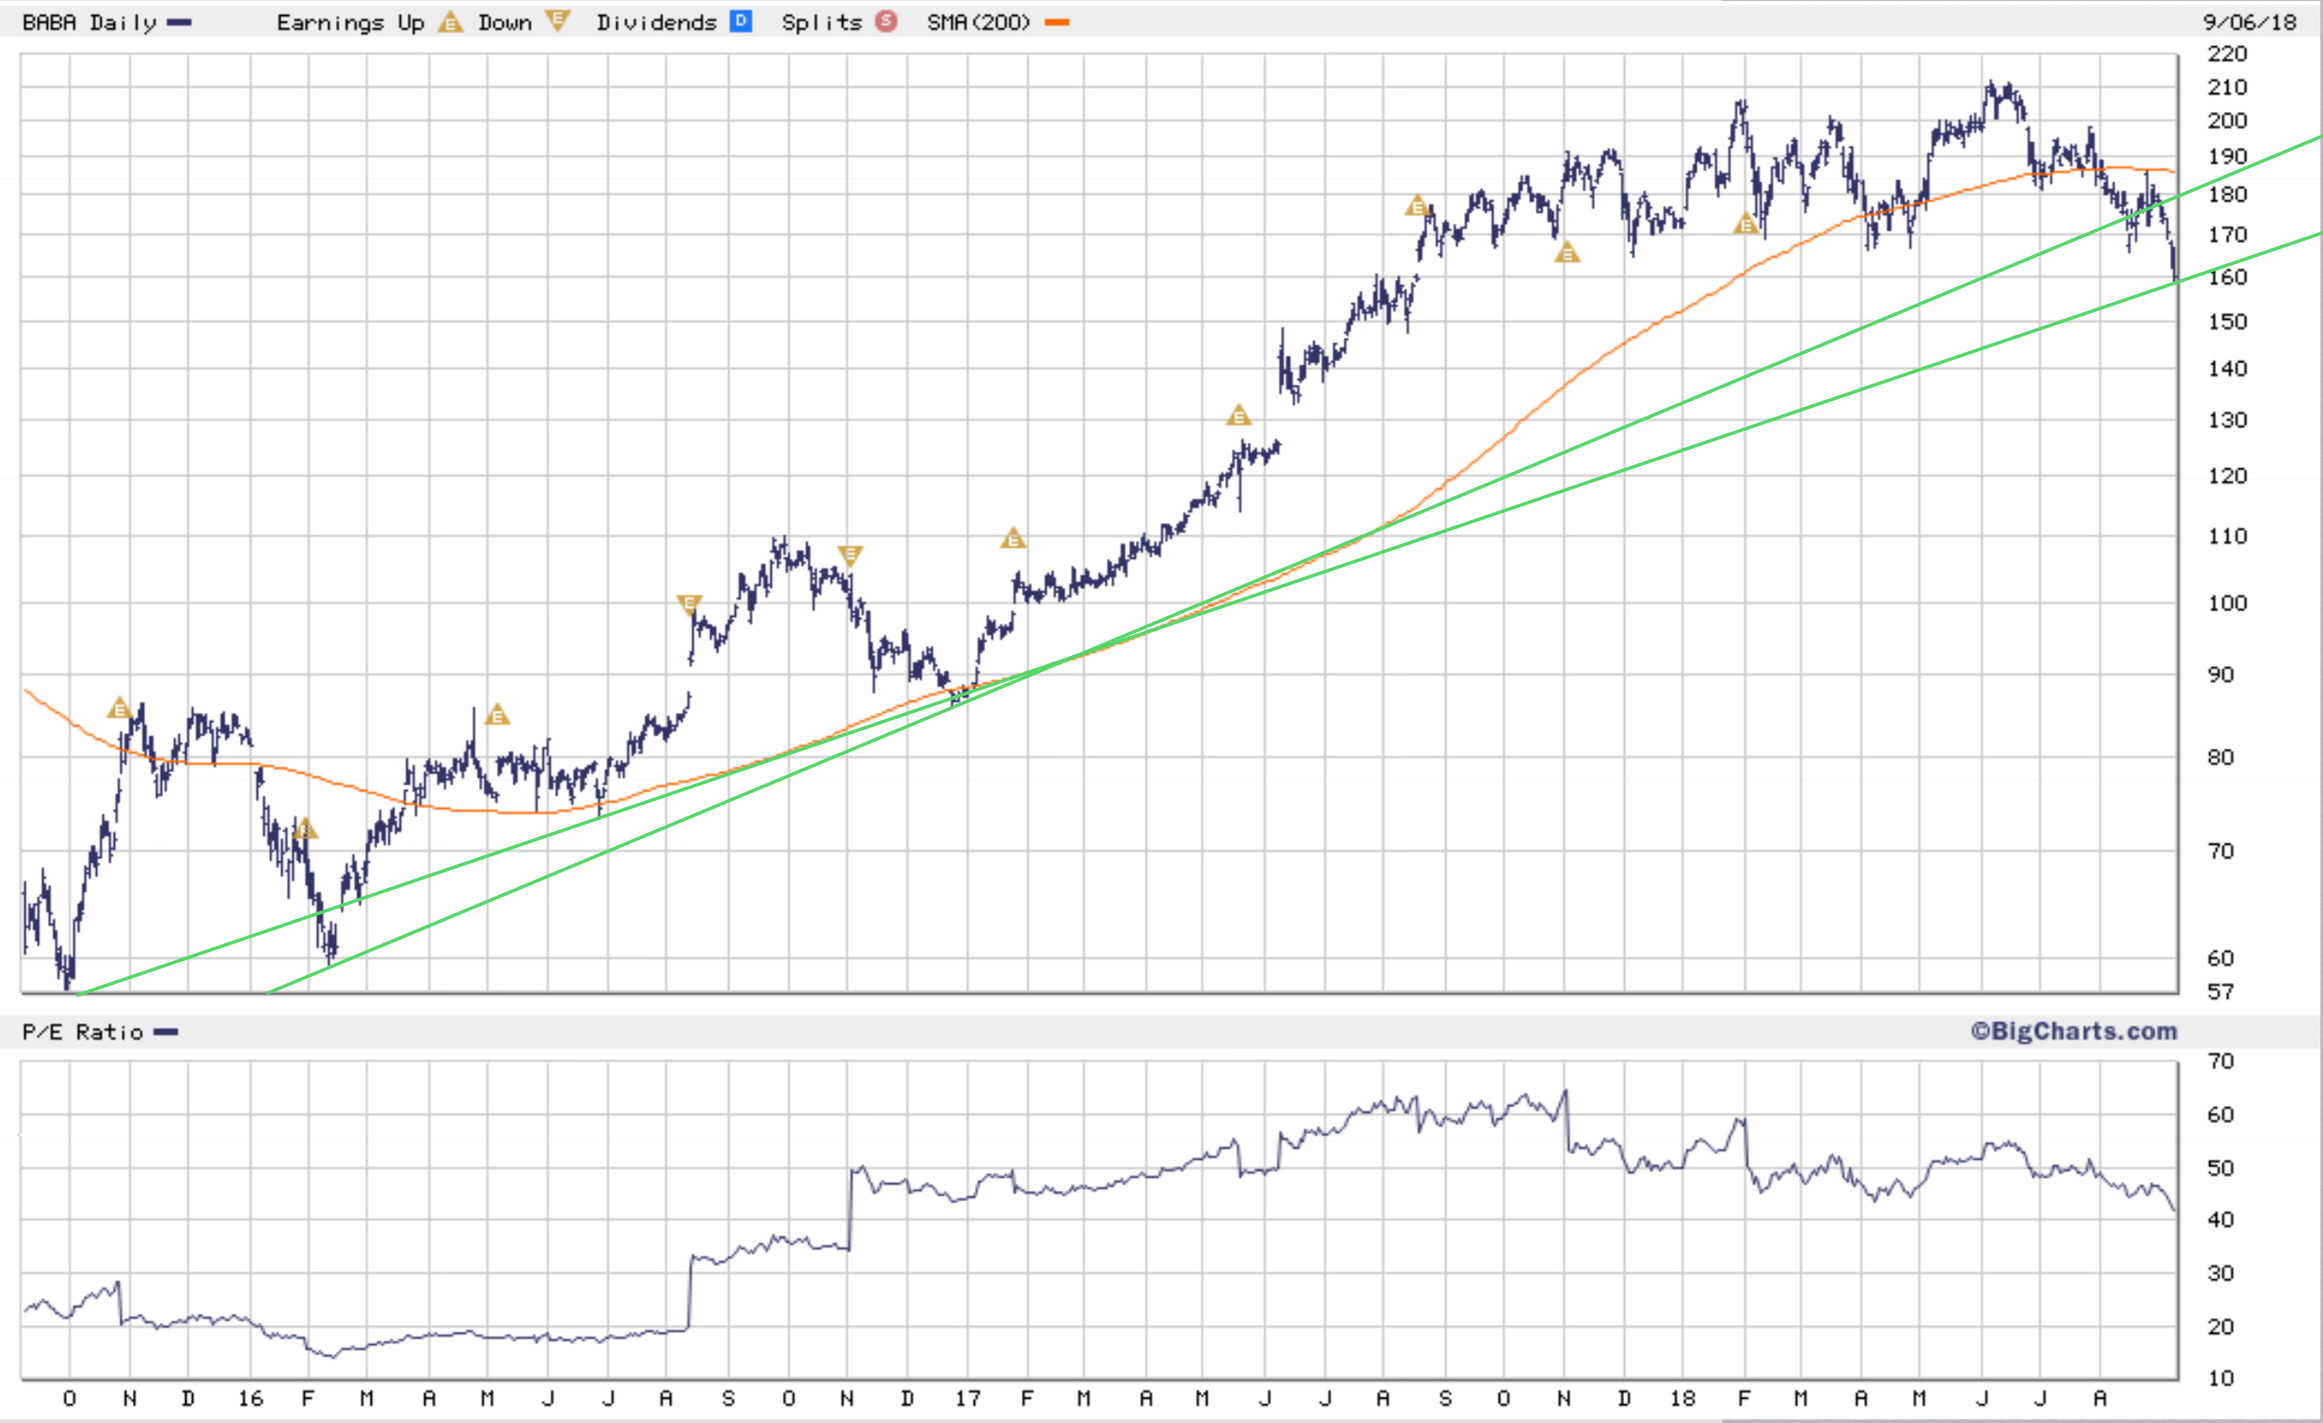Click the earnings-up marker below the 70 level
The width and height of the screenshot is (2323, 1423).
click(x=306, y=829)
